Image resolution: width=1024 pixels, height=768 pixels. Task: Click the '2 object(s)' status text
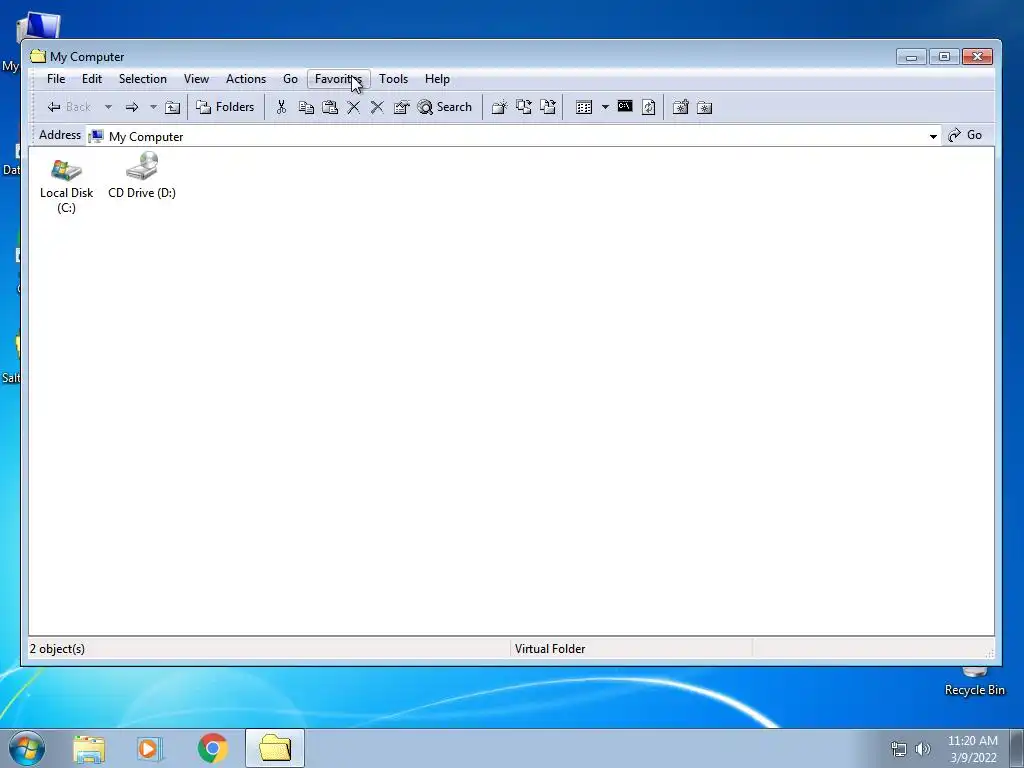click(57, 649)
